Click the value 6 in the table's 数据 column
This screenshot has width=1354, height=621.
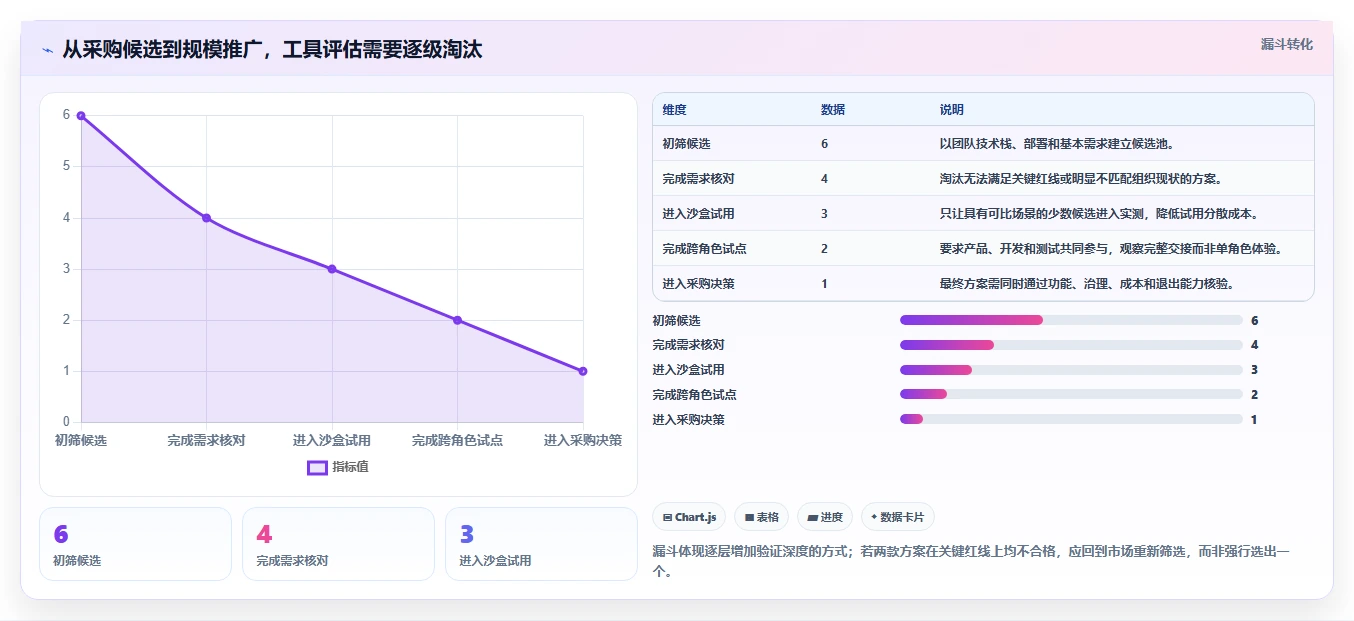[824, 144]
